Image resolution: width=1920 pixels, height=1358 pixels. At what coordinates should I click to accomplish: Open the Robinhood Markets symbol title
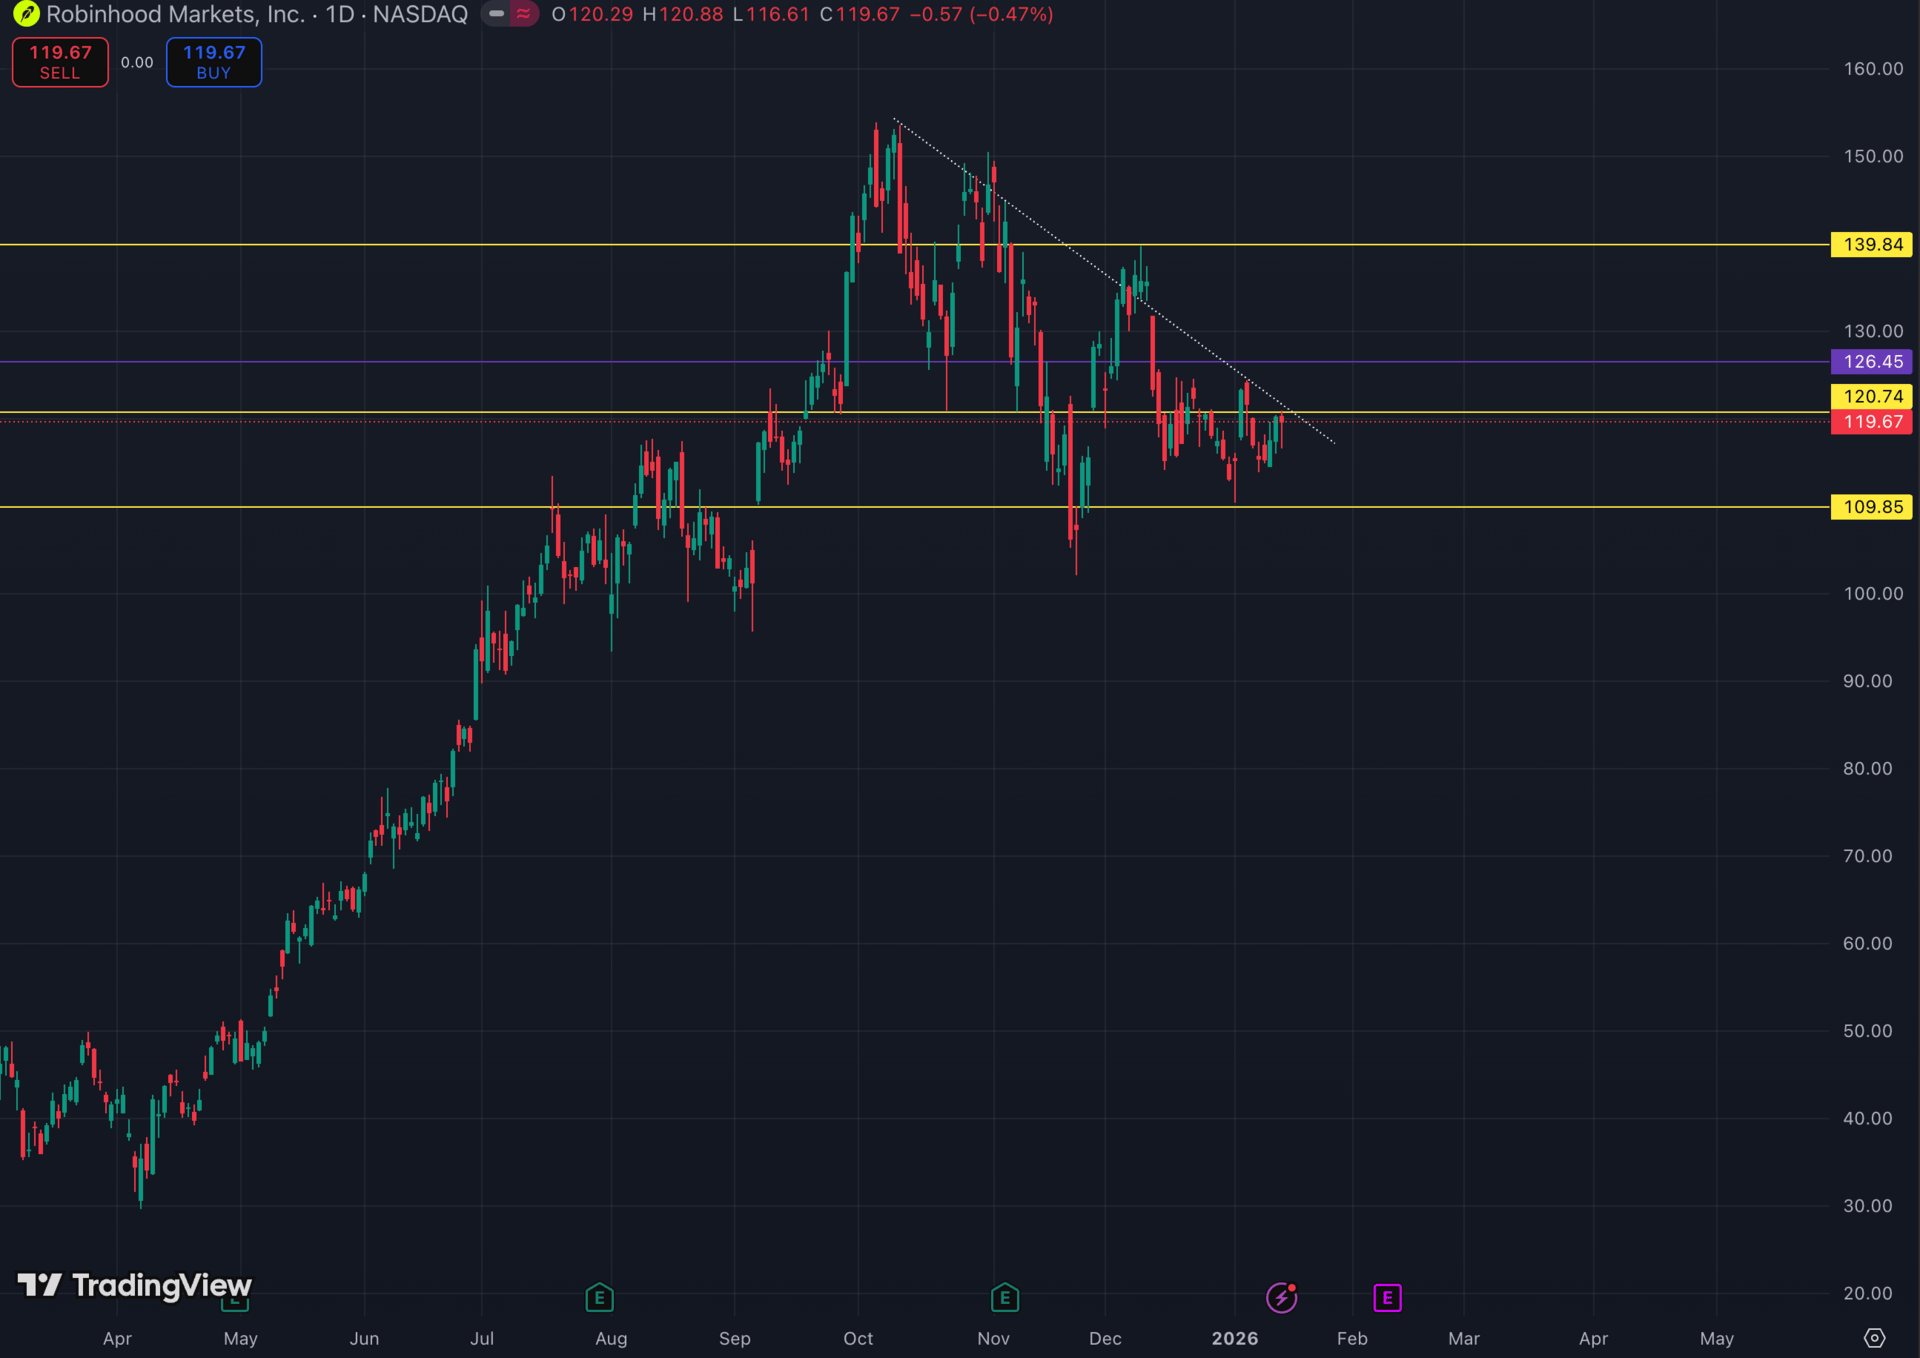pos(175,14)
